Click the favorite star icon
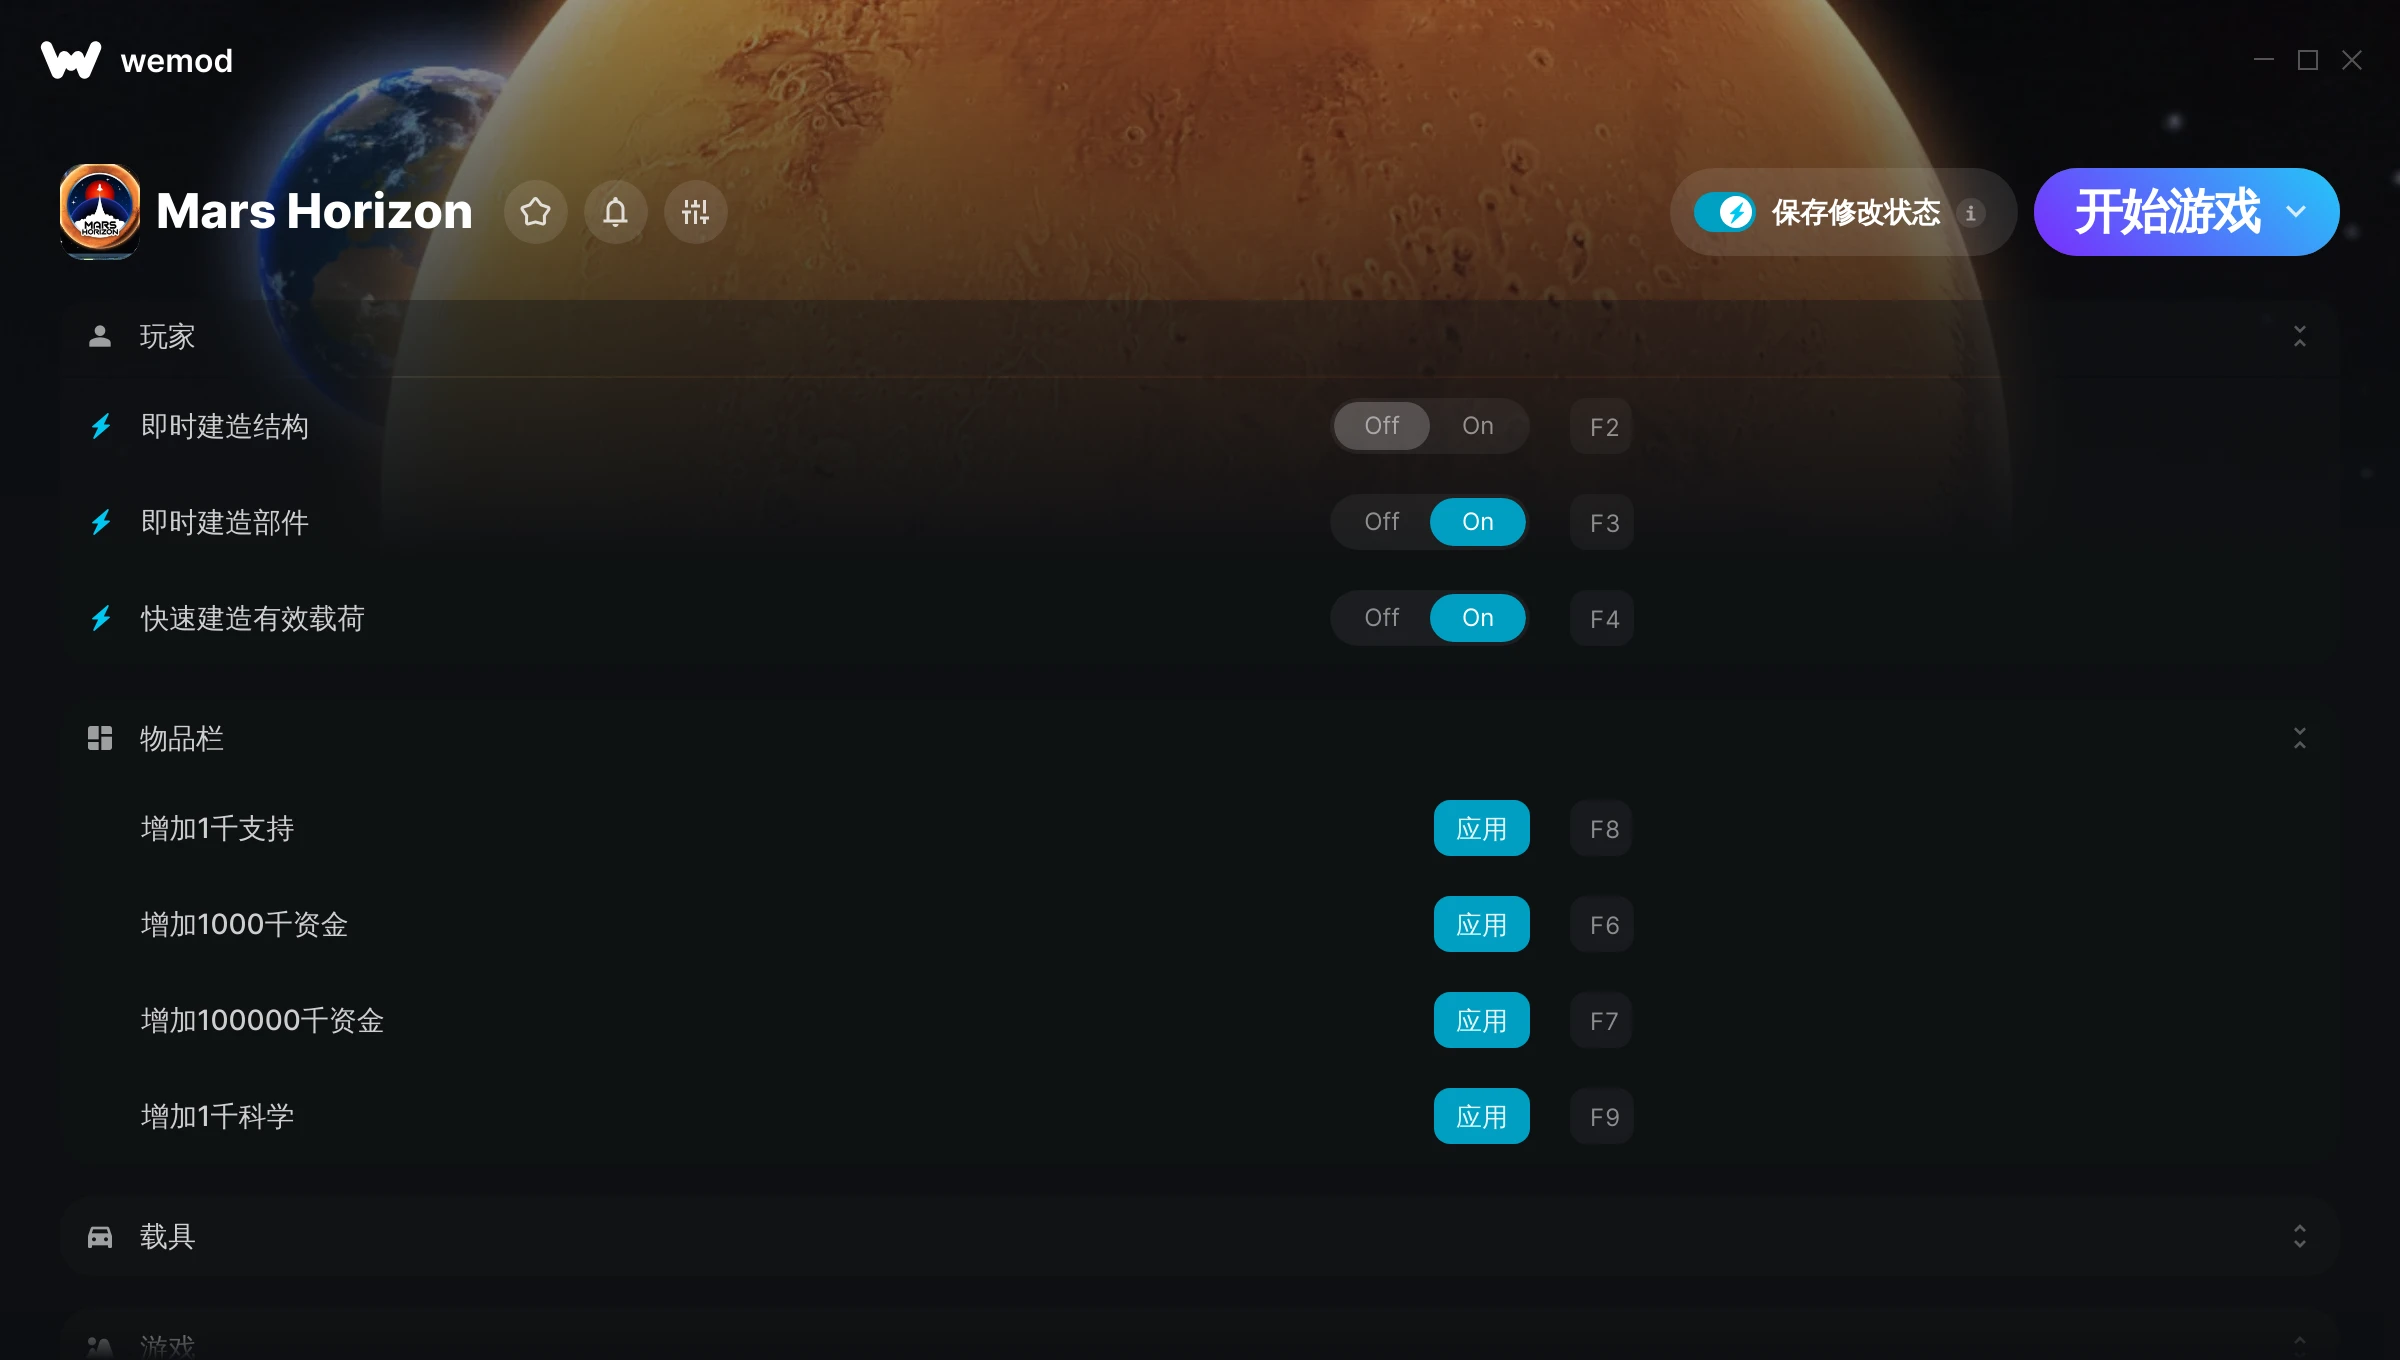This screenshot has width=2400, height=1360. [536, 212]
